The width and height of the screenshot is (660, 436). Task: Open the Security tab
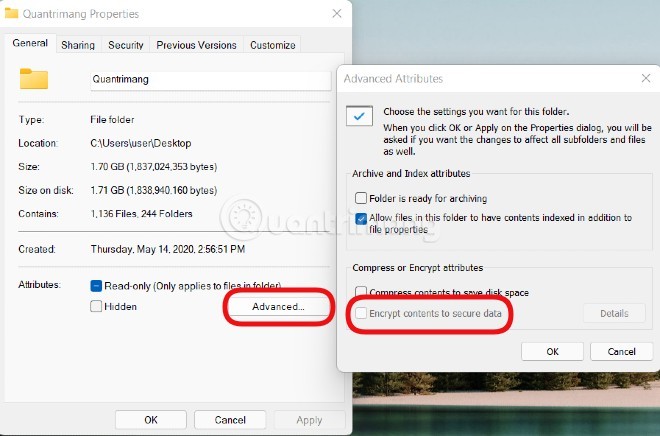point(126,45)
